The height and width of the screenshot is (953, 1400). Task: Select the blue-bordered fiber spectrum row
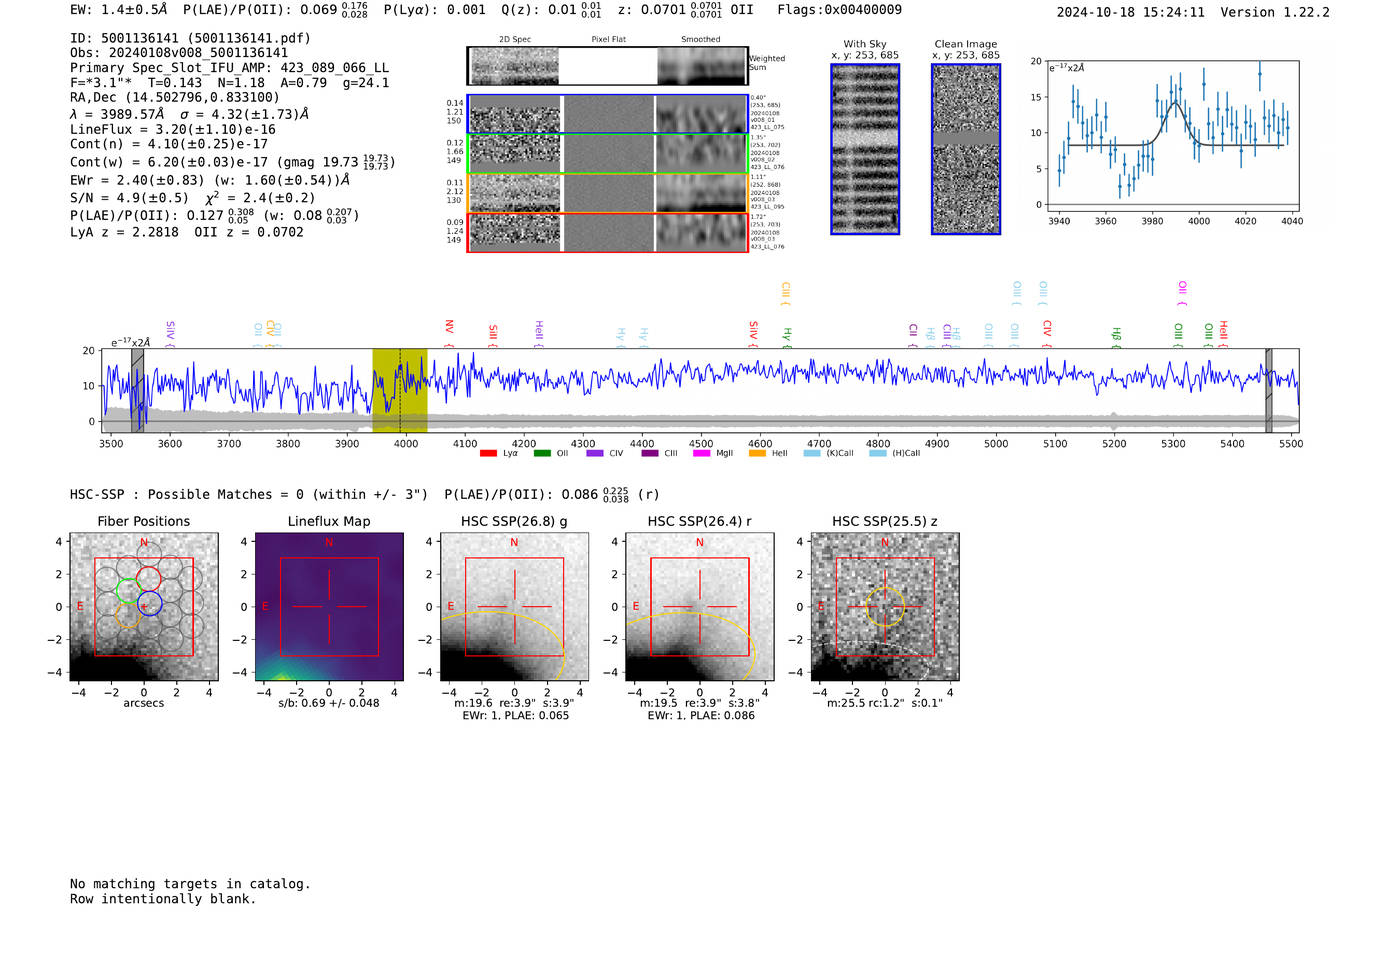[607, 114]
